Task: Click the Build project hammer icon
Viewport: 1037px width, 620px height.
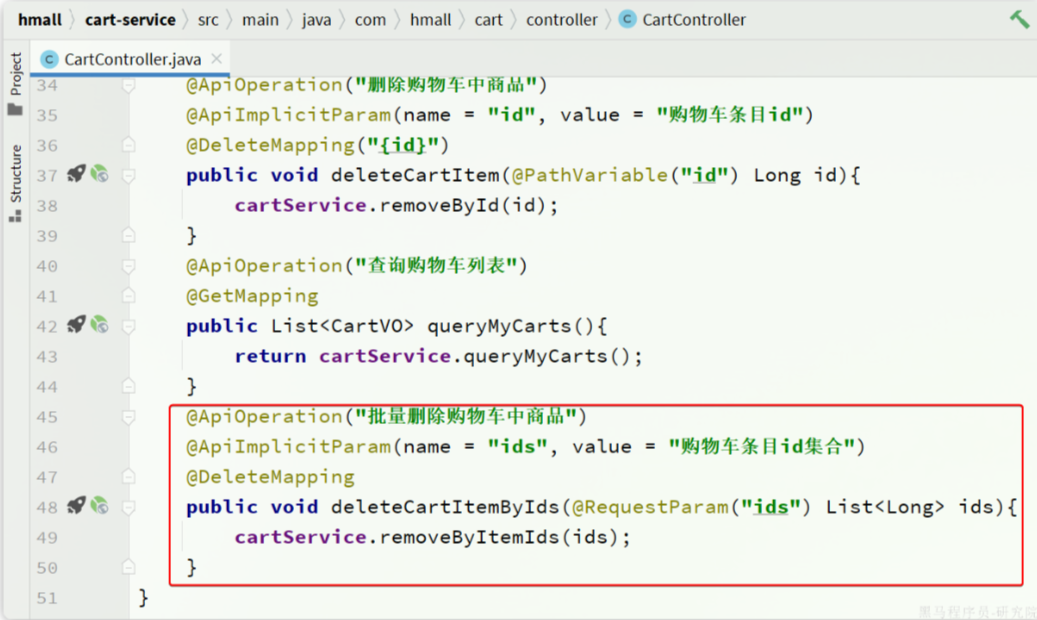Action: click(1019, 19)
